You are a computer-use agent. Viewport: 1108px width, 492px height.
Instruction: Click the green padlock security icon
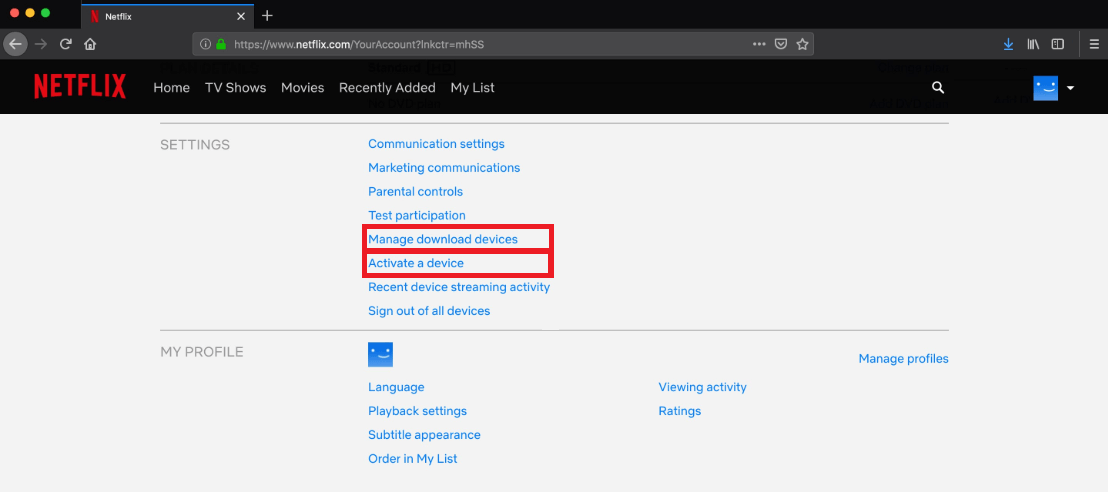click(x=221, y=44)
